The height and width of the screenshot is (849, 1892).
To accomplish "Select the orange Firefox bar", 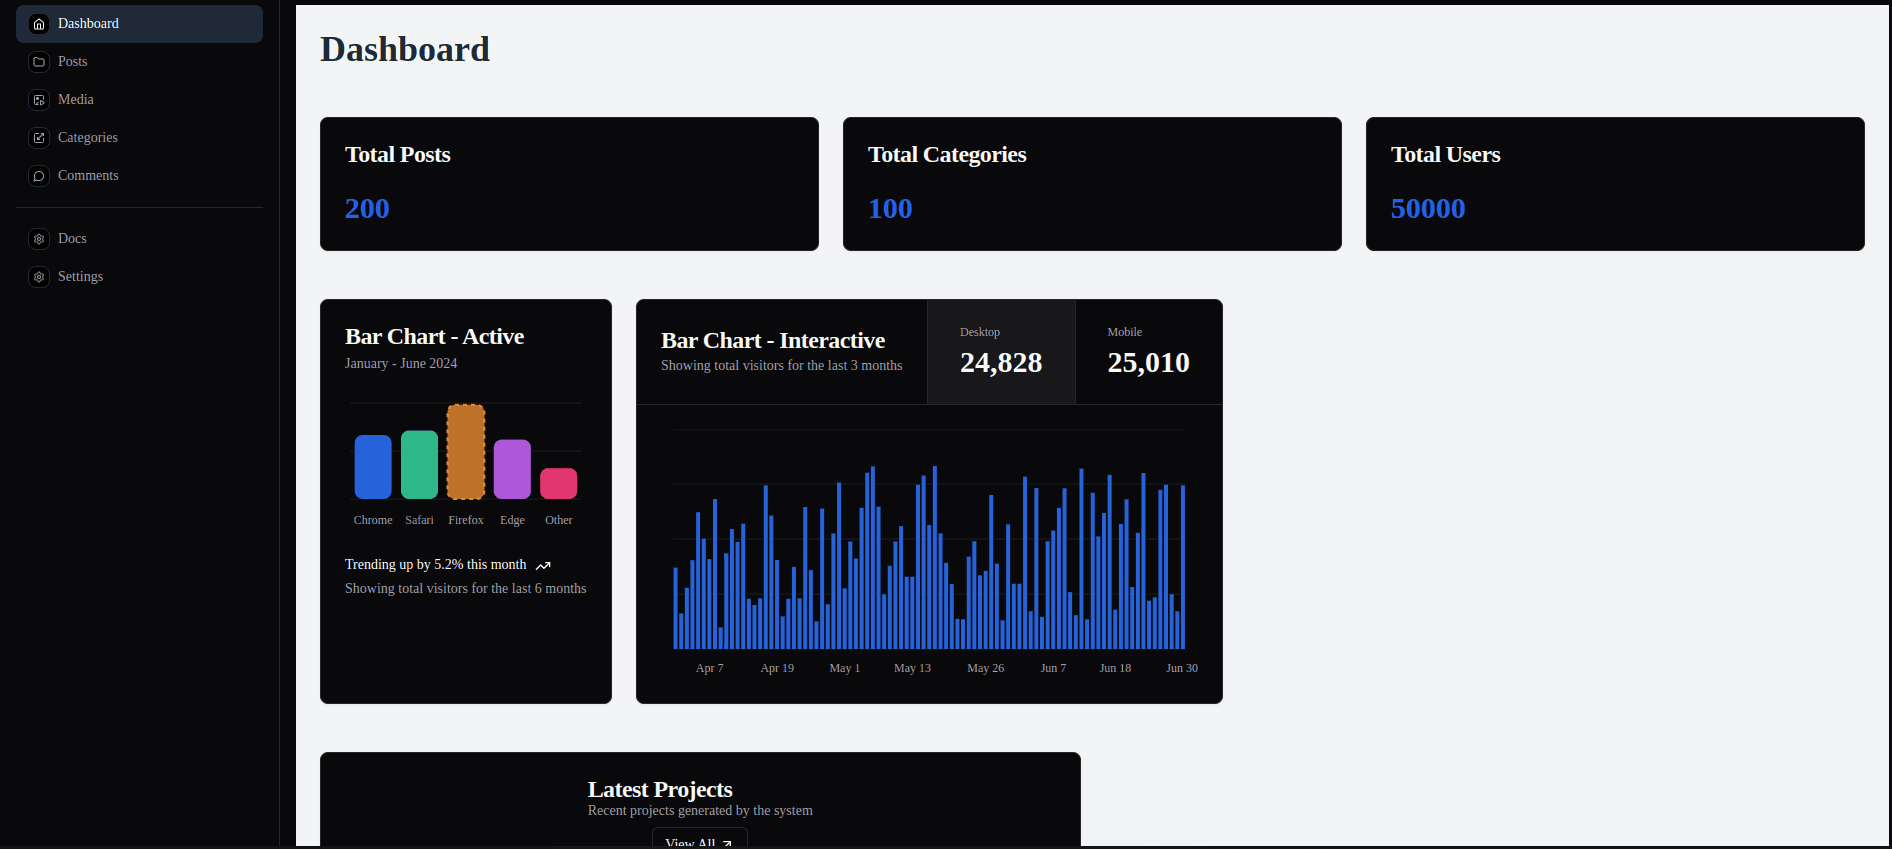I will (x=466, y=452).
